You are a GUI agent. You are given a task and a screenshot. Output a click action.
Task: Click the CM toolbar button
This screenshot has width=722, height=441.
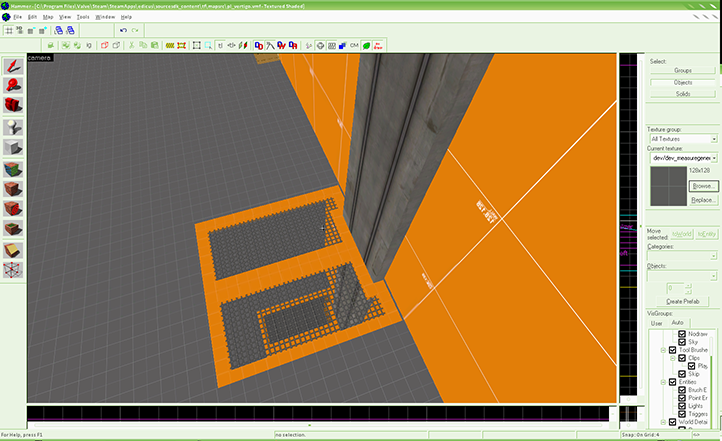click(x=354, y=45)
